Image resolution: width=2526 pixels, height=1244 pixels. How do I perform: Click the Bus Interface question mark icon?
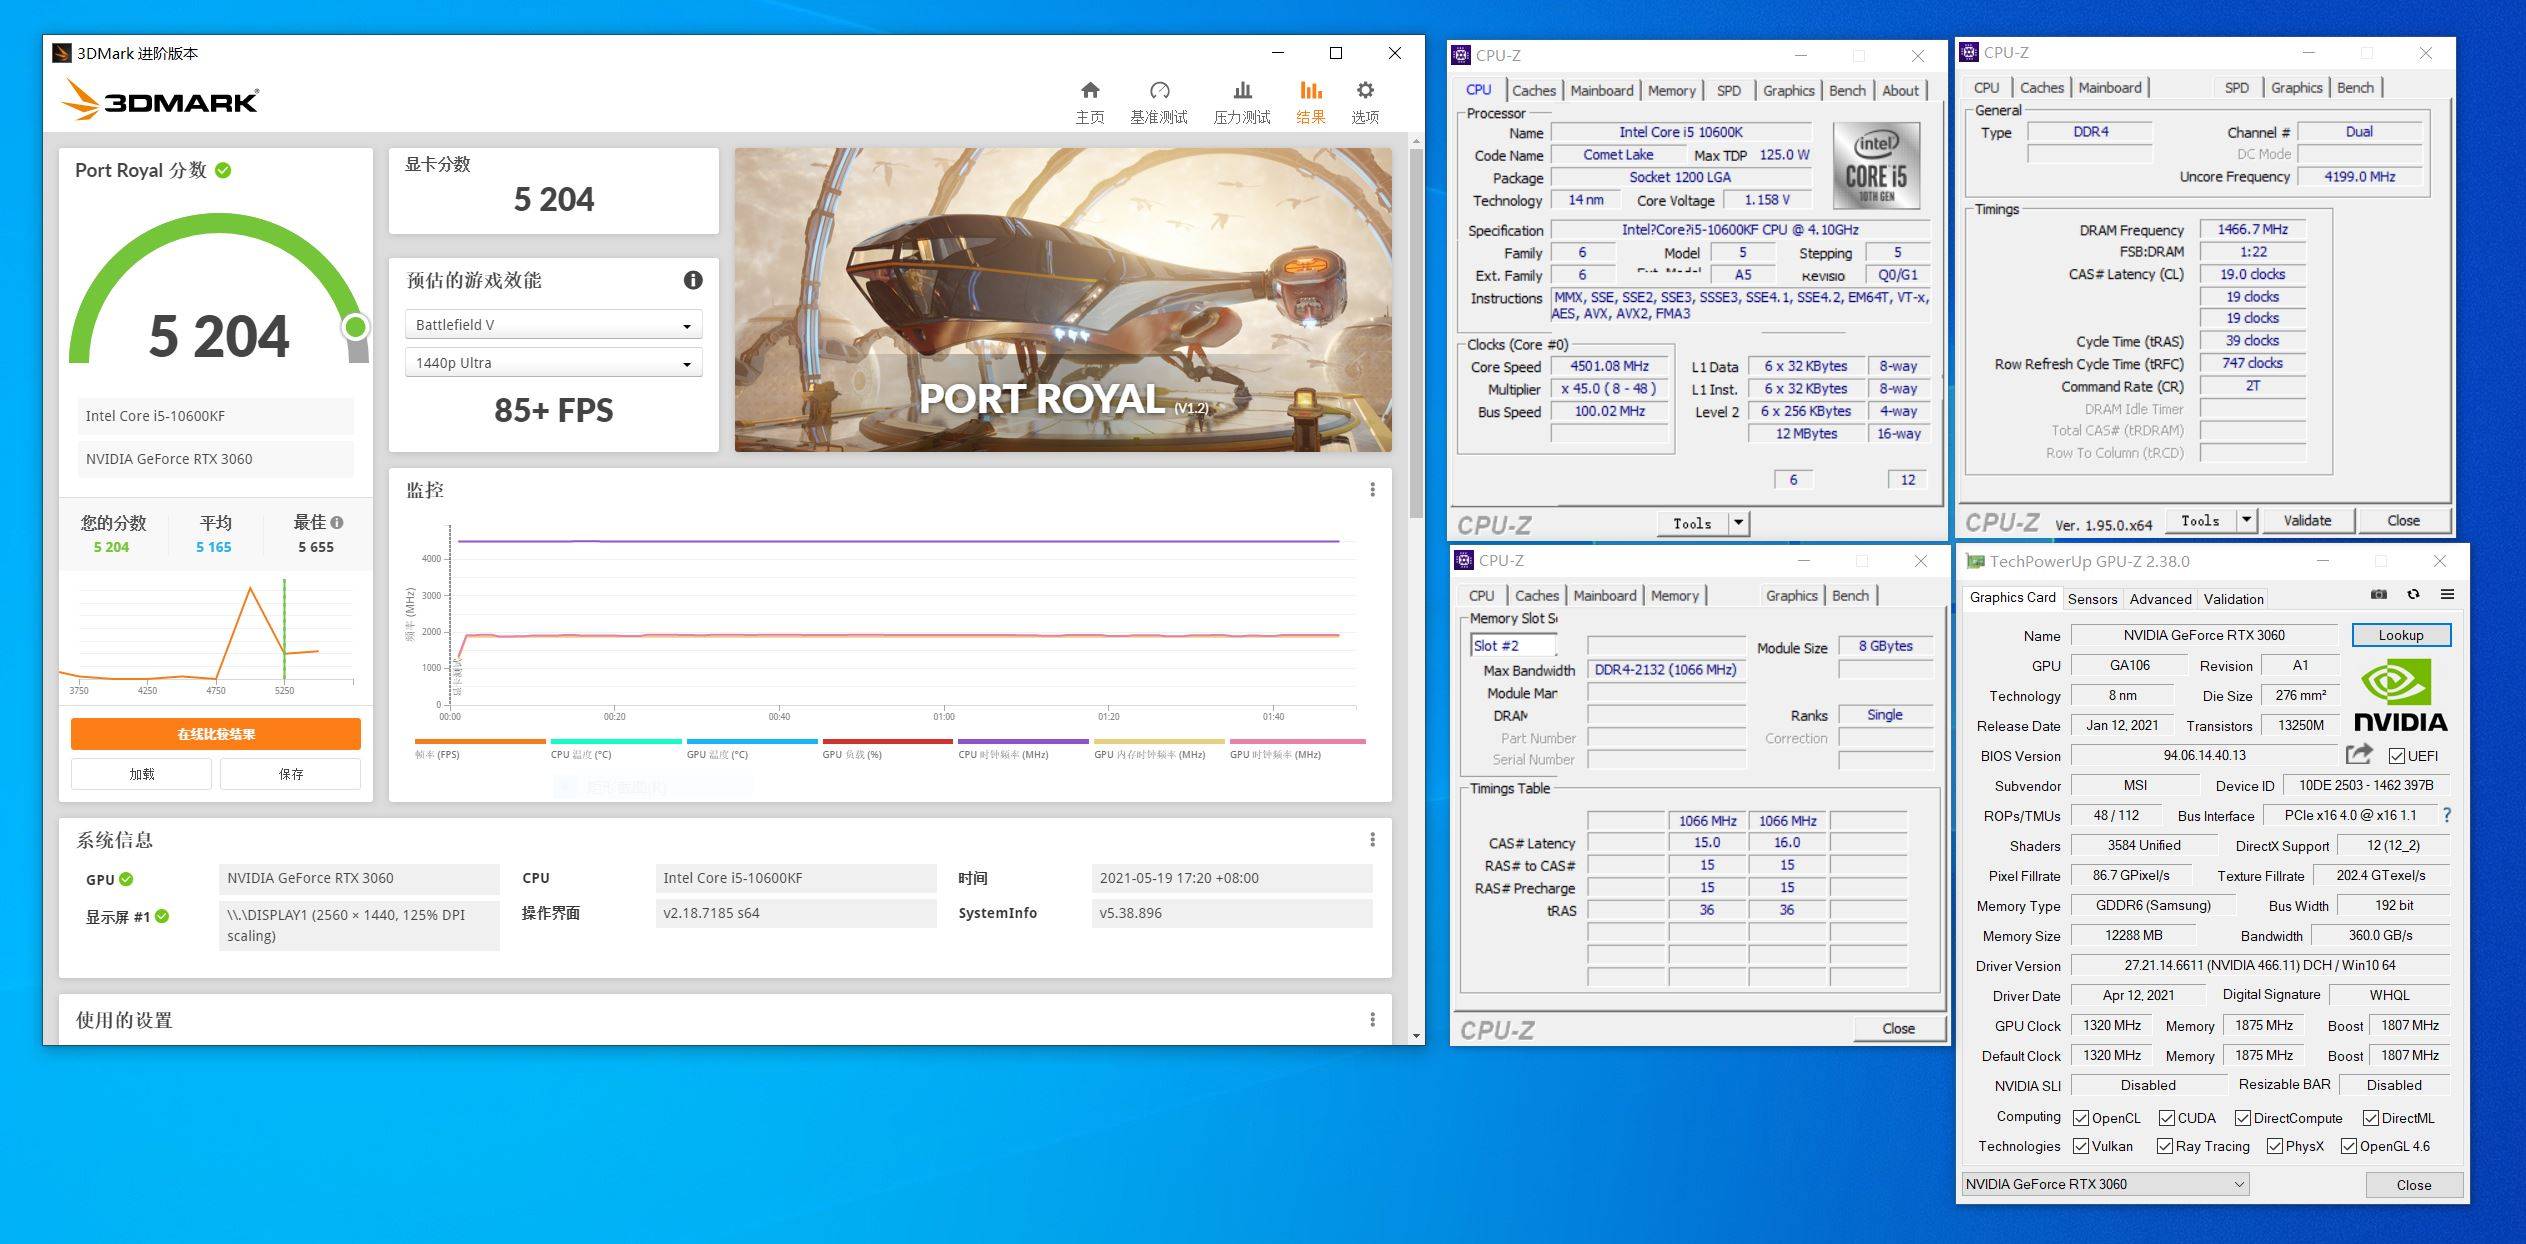tap(2446, 815)
